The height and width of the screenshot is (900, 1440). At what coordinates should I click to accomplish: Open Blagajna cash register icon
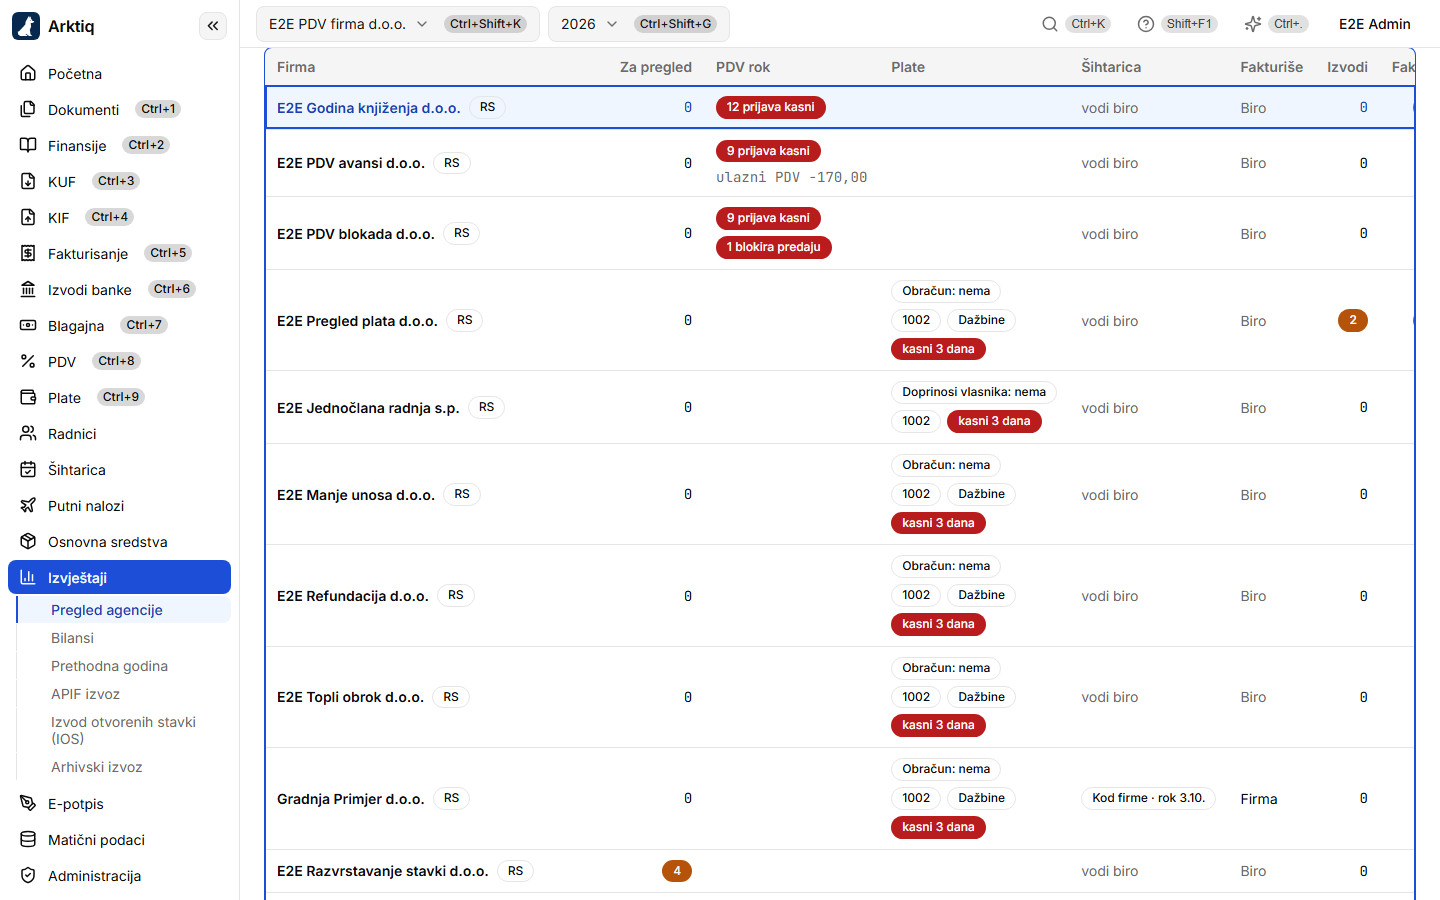pos(28,326)
